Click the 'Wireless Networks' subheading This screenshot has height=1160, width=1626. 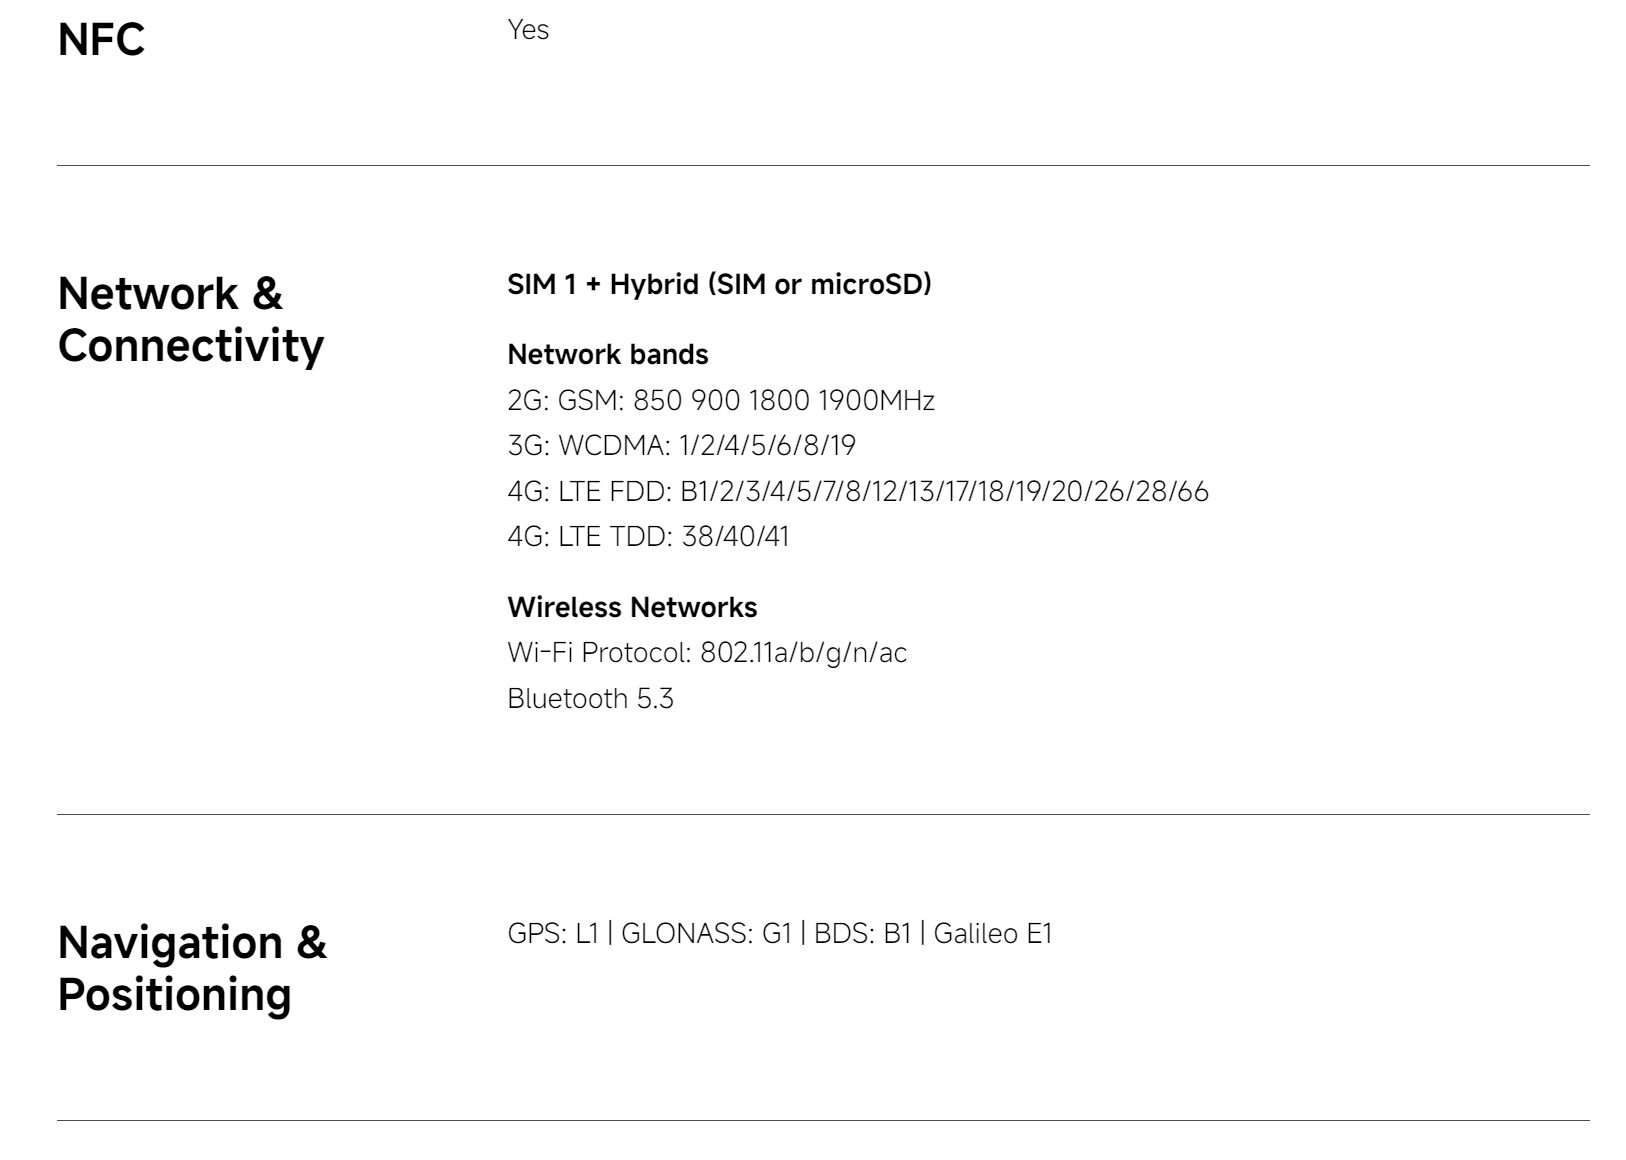(632, 608)
